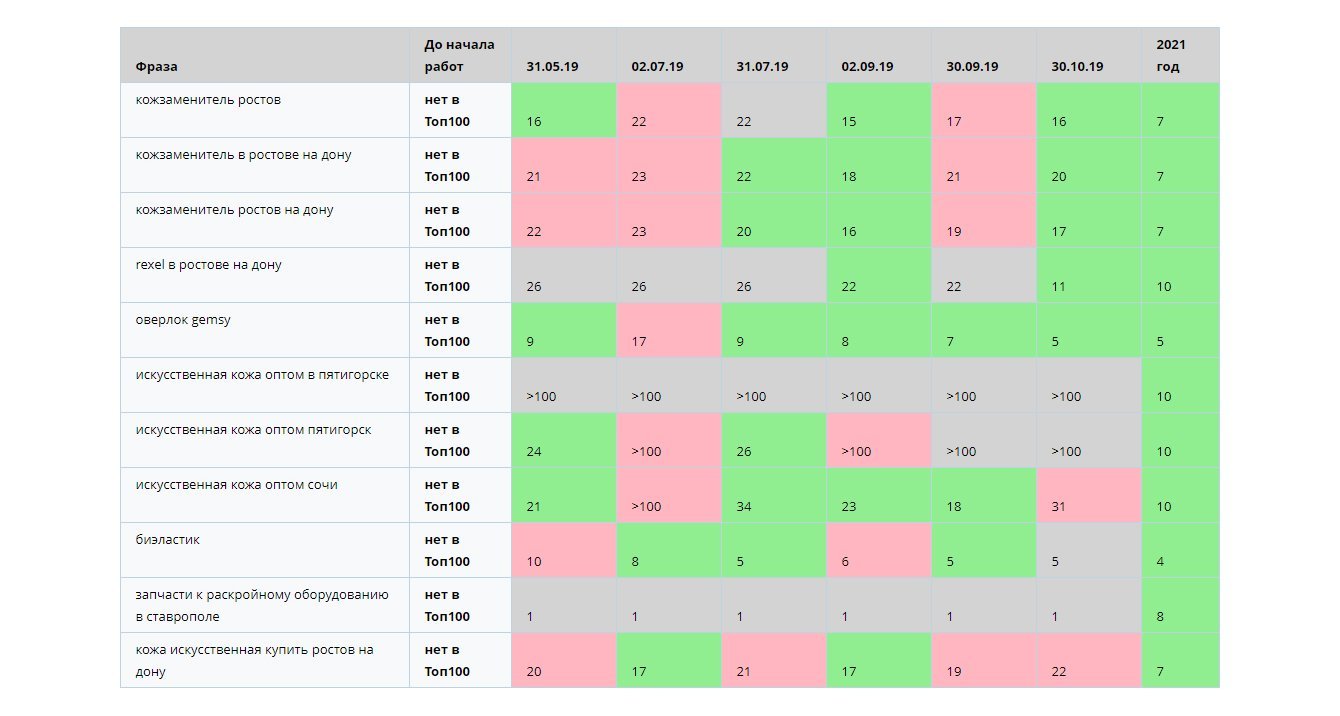
Task: Select 2021 value 8 for ставрополе row
Action: pyautogui.click(x=1180, y=605)
